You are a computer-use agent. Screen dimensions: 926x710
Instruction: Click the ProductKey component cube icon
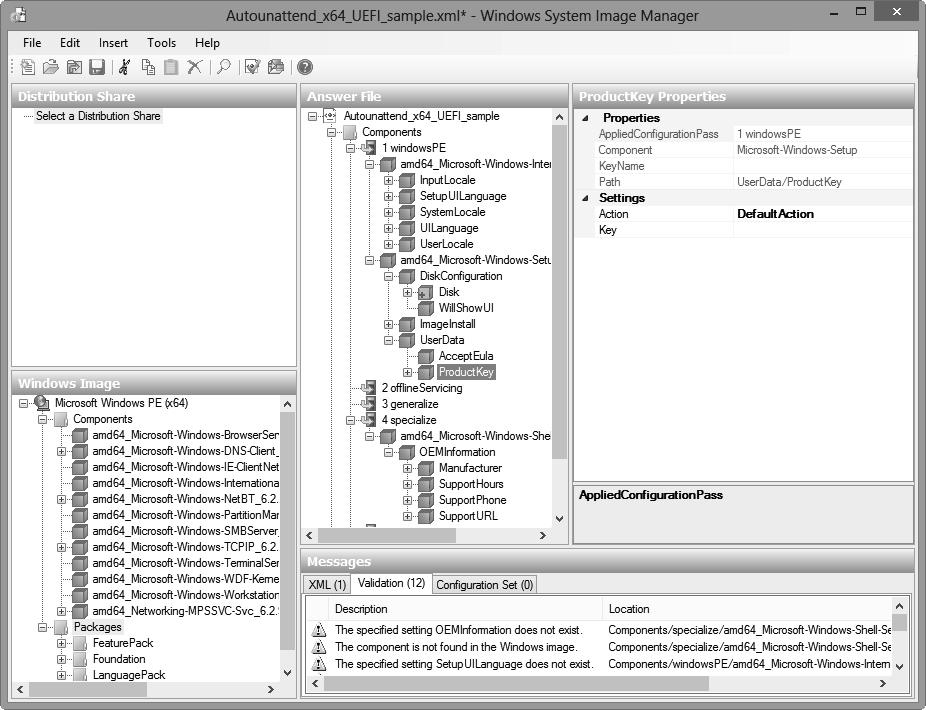426,372
